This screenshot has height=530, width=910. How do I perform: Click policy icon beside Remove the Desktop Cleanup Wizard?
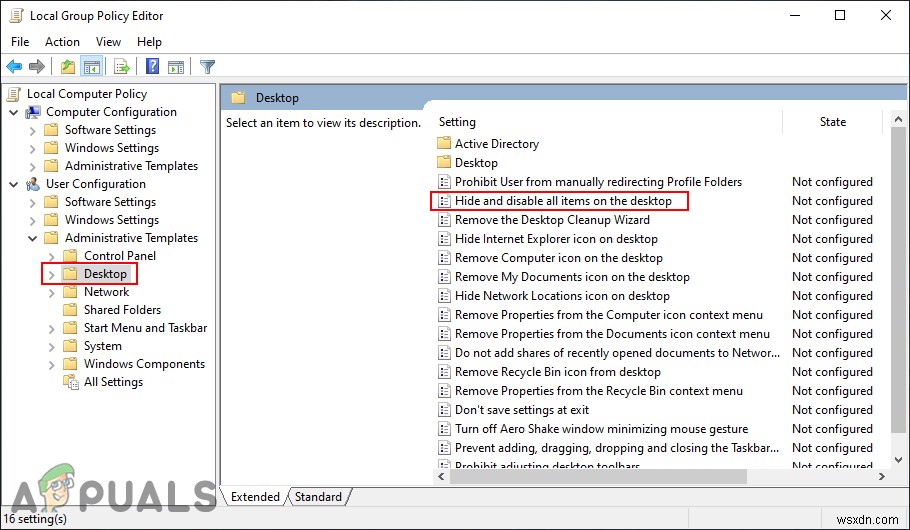444,220
